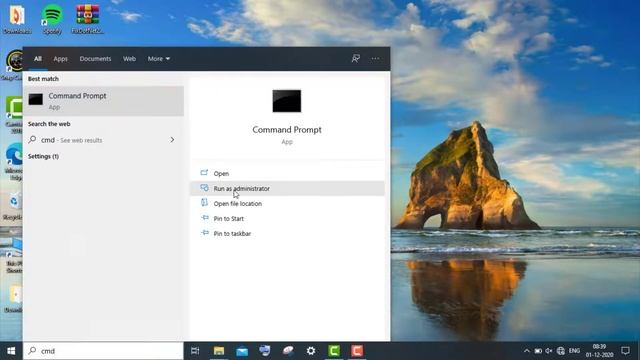Switch to the Web search tab
Image resolution: width=640 pixels, height=360 pixels.
click(x=129, y=59)
